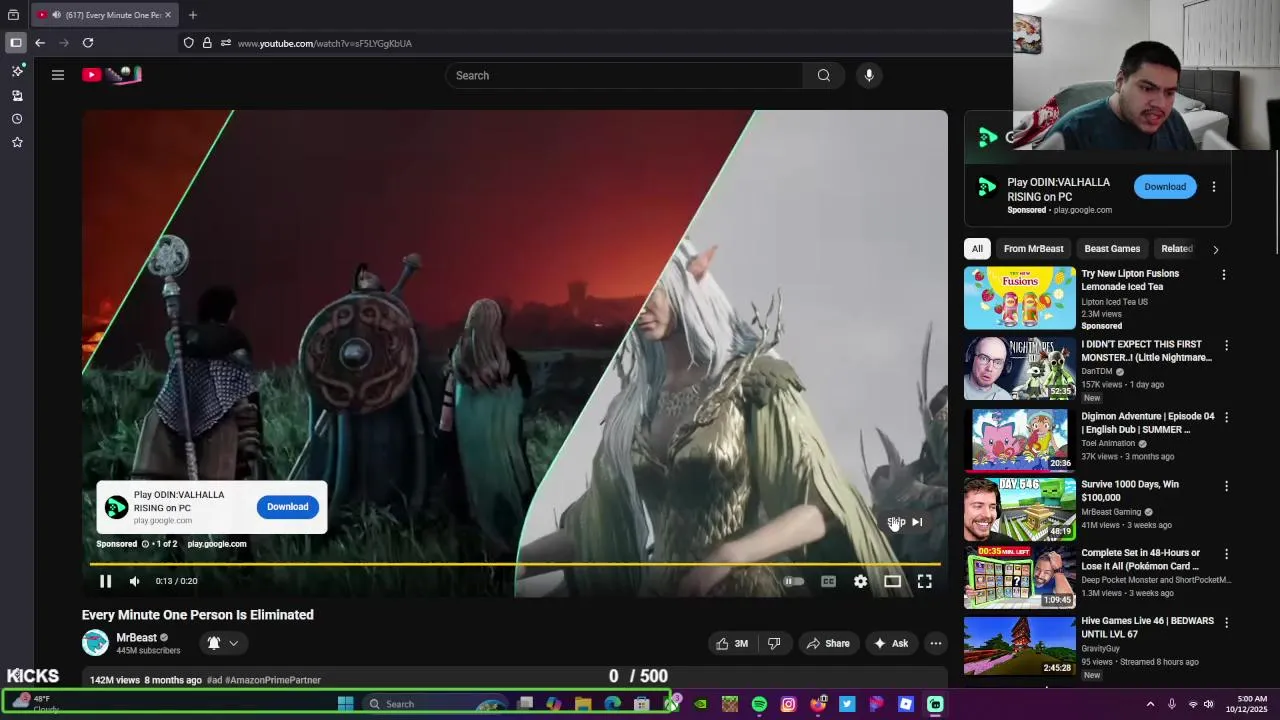The width and height of the screenshot is (1280, 720).
Task: Open options for Survive 1000 Days video
Action: click(1226, 486)
